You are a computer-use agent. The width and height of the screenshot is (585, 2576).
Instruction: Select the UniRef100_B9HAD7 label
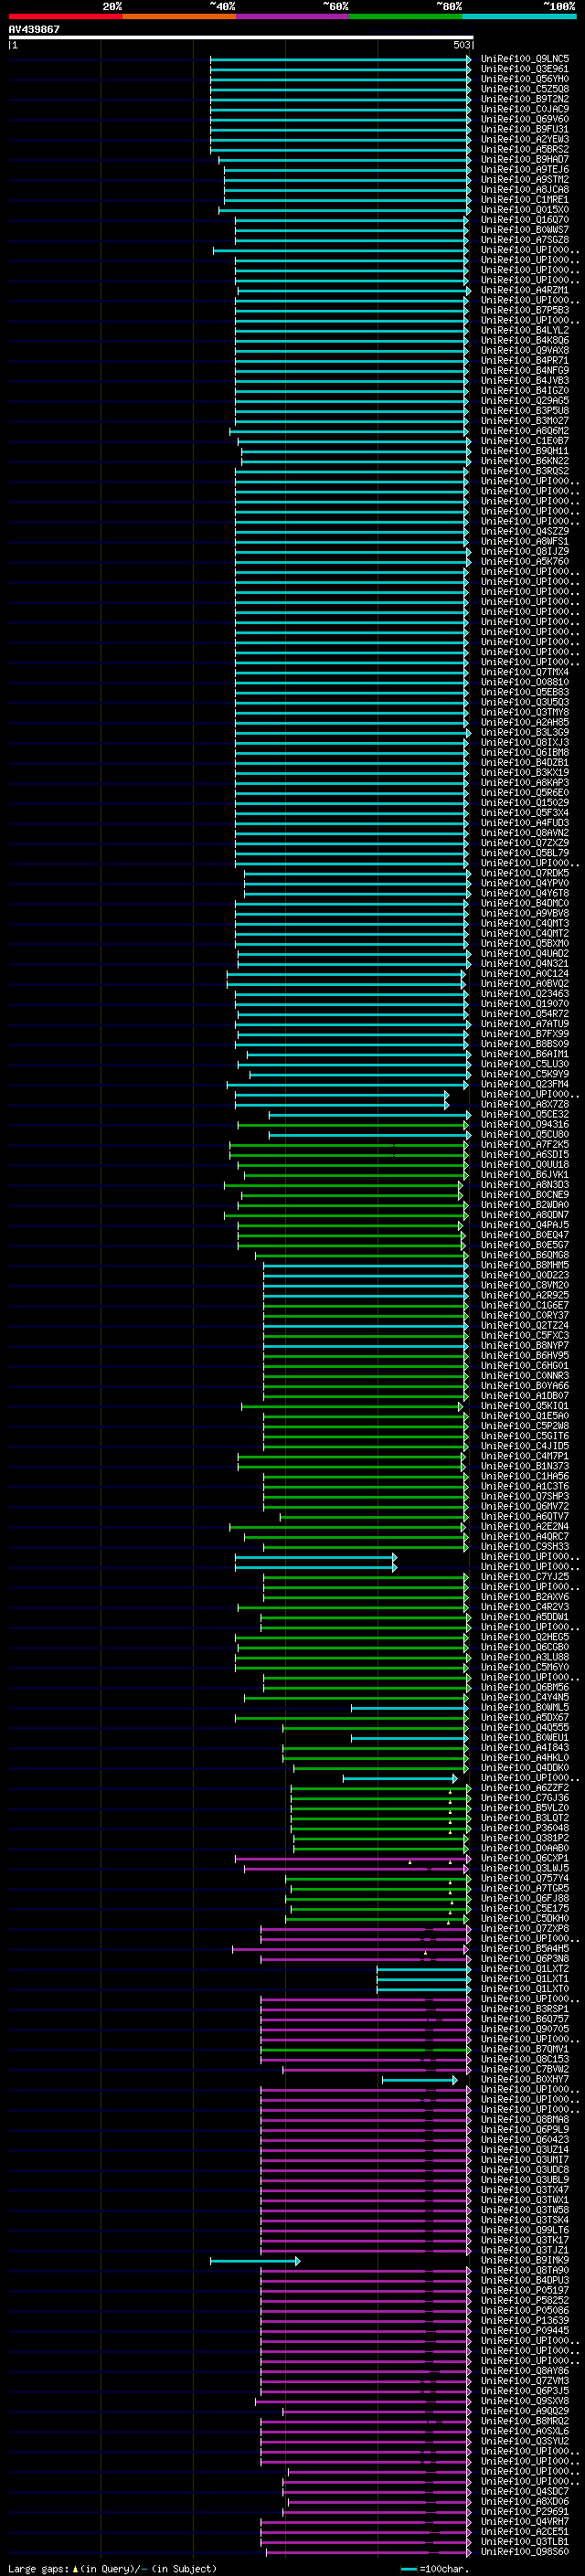[525, 160]
